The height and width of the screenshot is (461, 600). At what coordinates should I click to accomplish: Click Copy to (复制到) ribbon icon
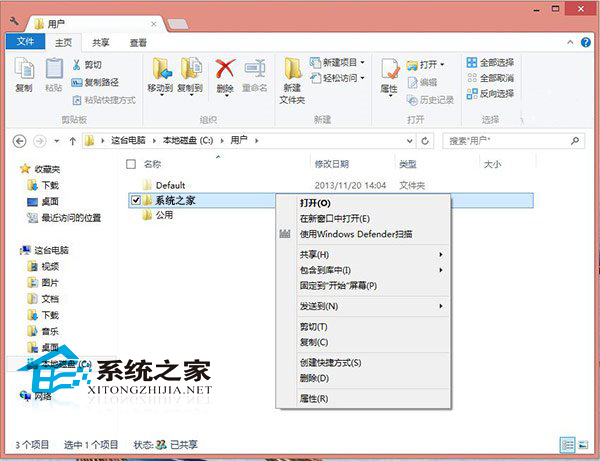tap(191, 76)
